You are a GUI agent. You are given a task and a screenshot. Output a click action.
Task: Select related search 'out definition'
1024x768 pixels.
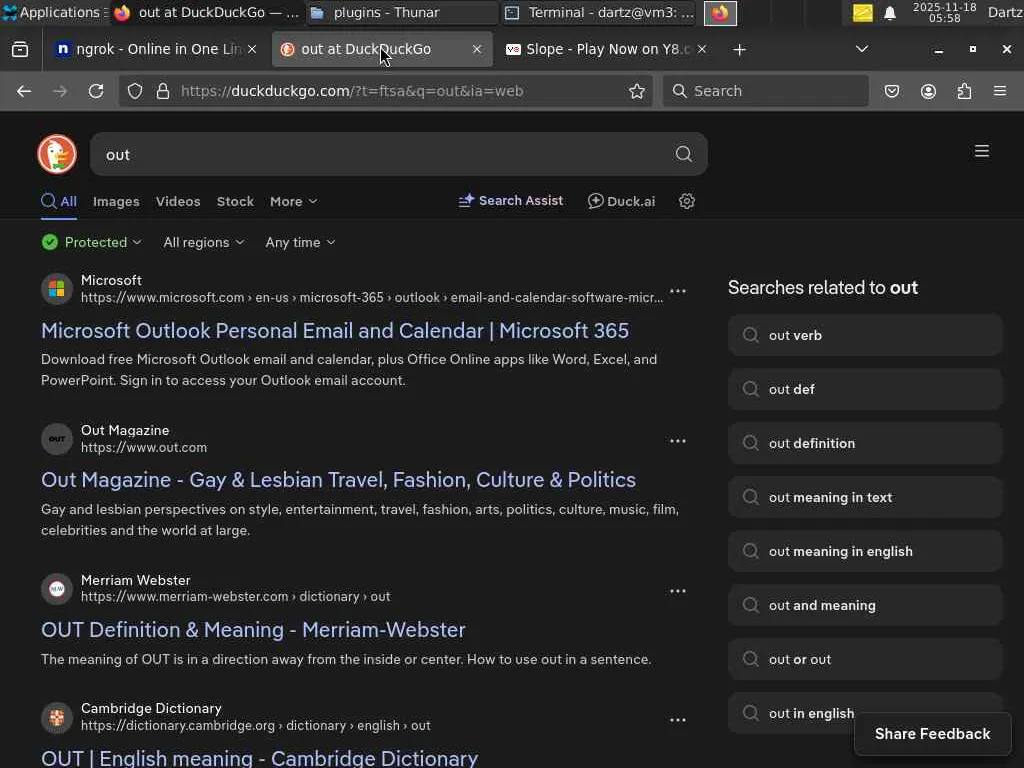(865, 443)
